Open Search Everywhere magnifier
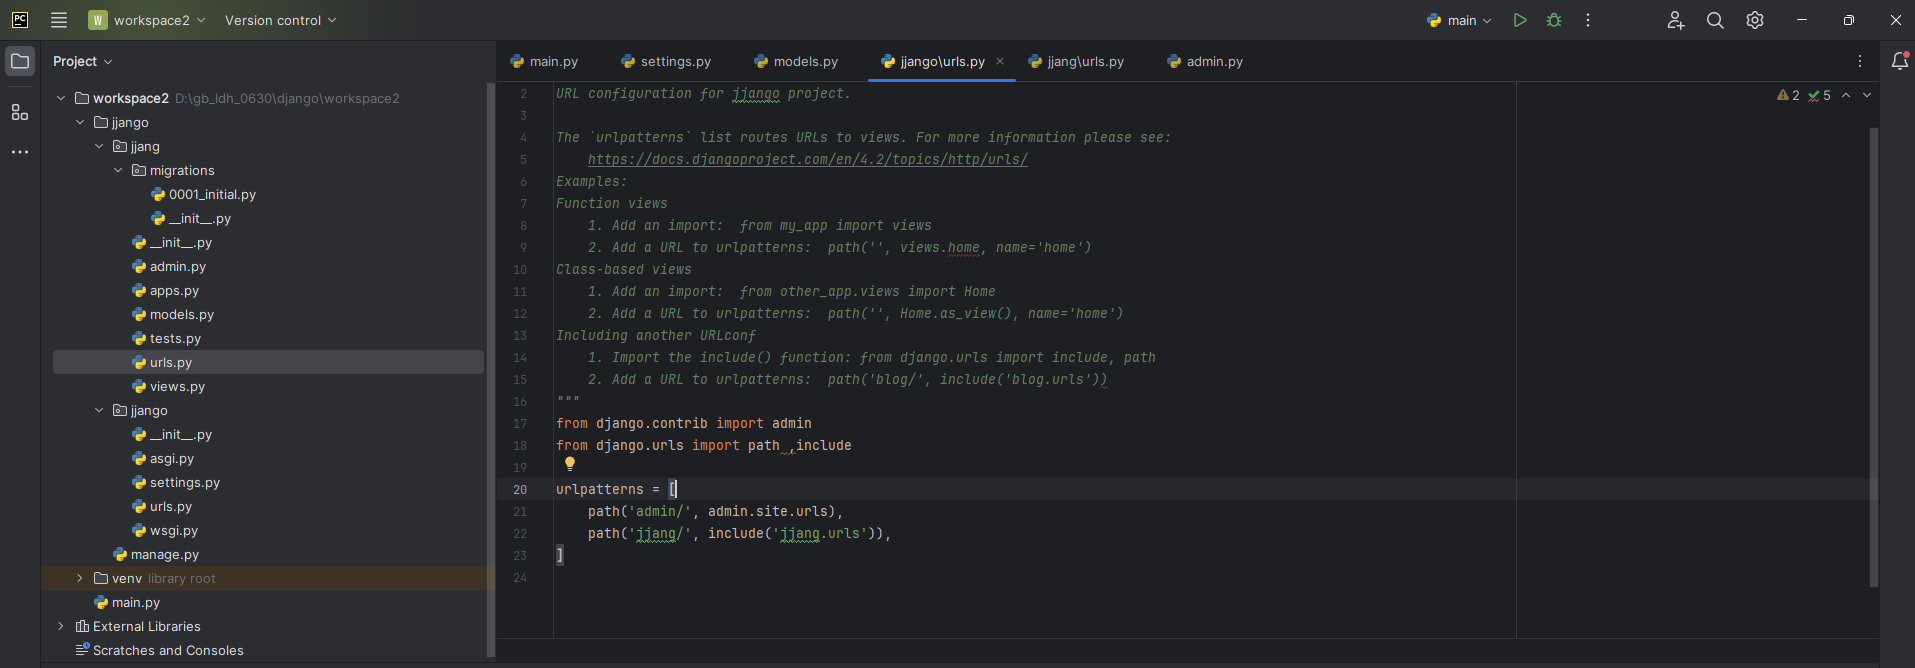Viewport: 1915px width, 668px height. coord(1715,20)
